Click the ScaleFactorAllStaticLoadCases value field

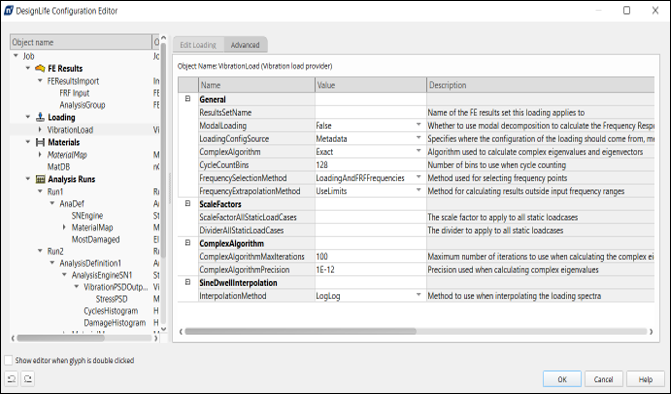pyautogui.click(x=370, y=217)
